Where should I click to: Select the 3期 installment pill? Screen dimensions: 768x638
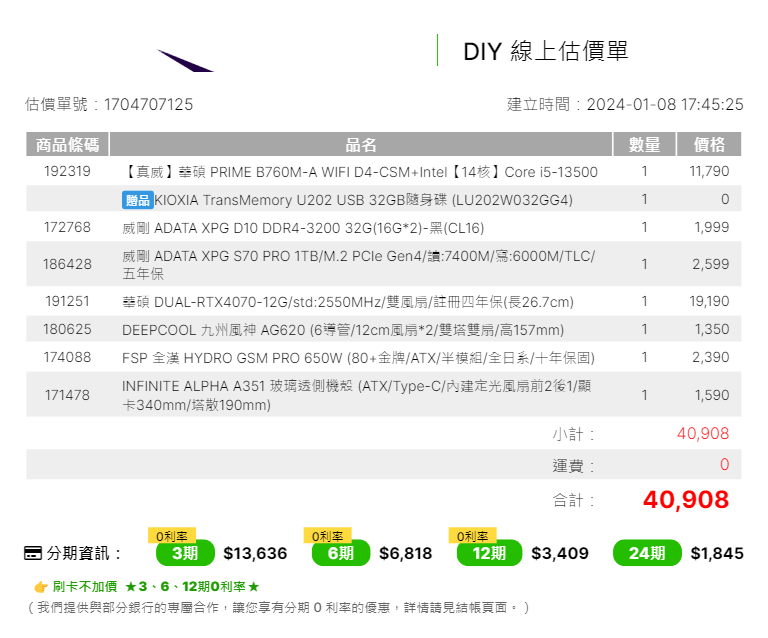[x=185, y=553]
